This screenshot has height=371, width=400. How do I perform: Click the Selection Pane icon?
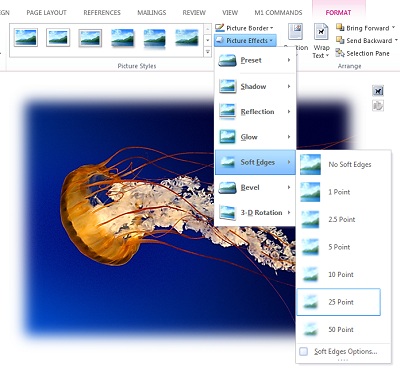[x=340, y=53]
